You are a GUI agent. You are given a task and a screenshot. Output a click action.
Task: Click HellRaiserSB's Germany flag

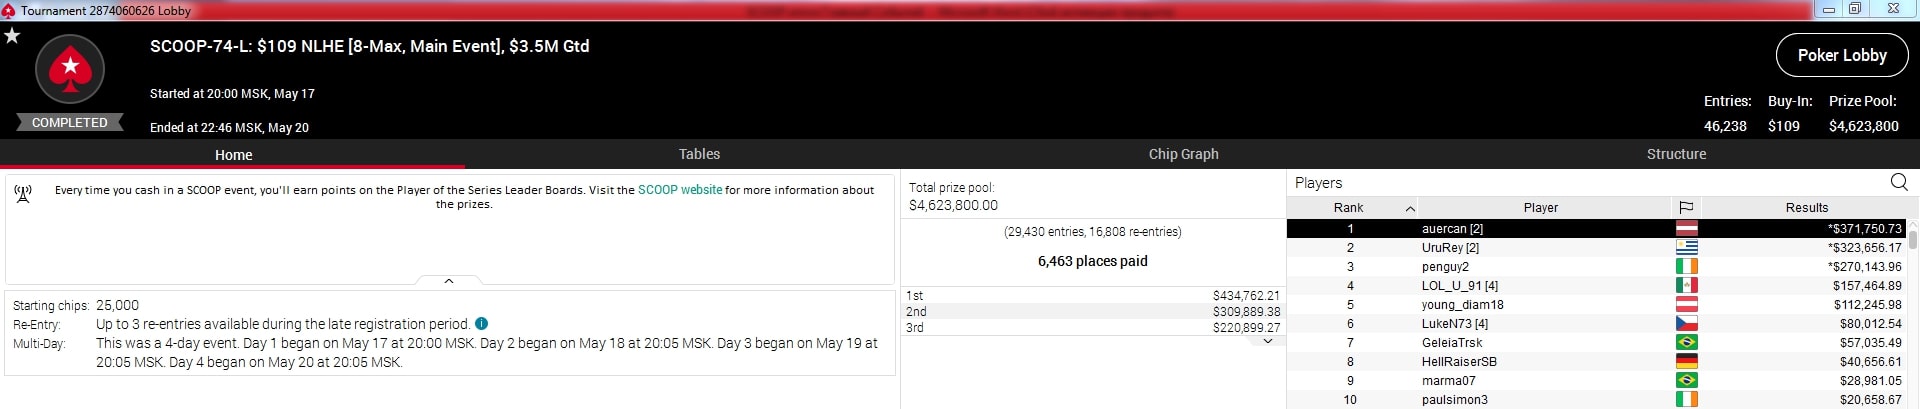(x=1687, y=362)
